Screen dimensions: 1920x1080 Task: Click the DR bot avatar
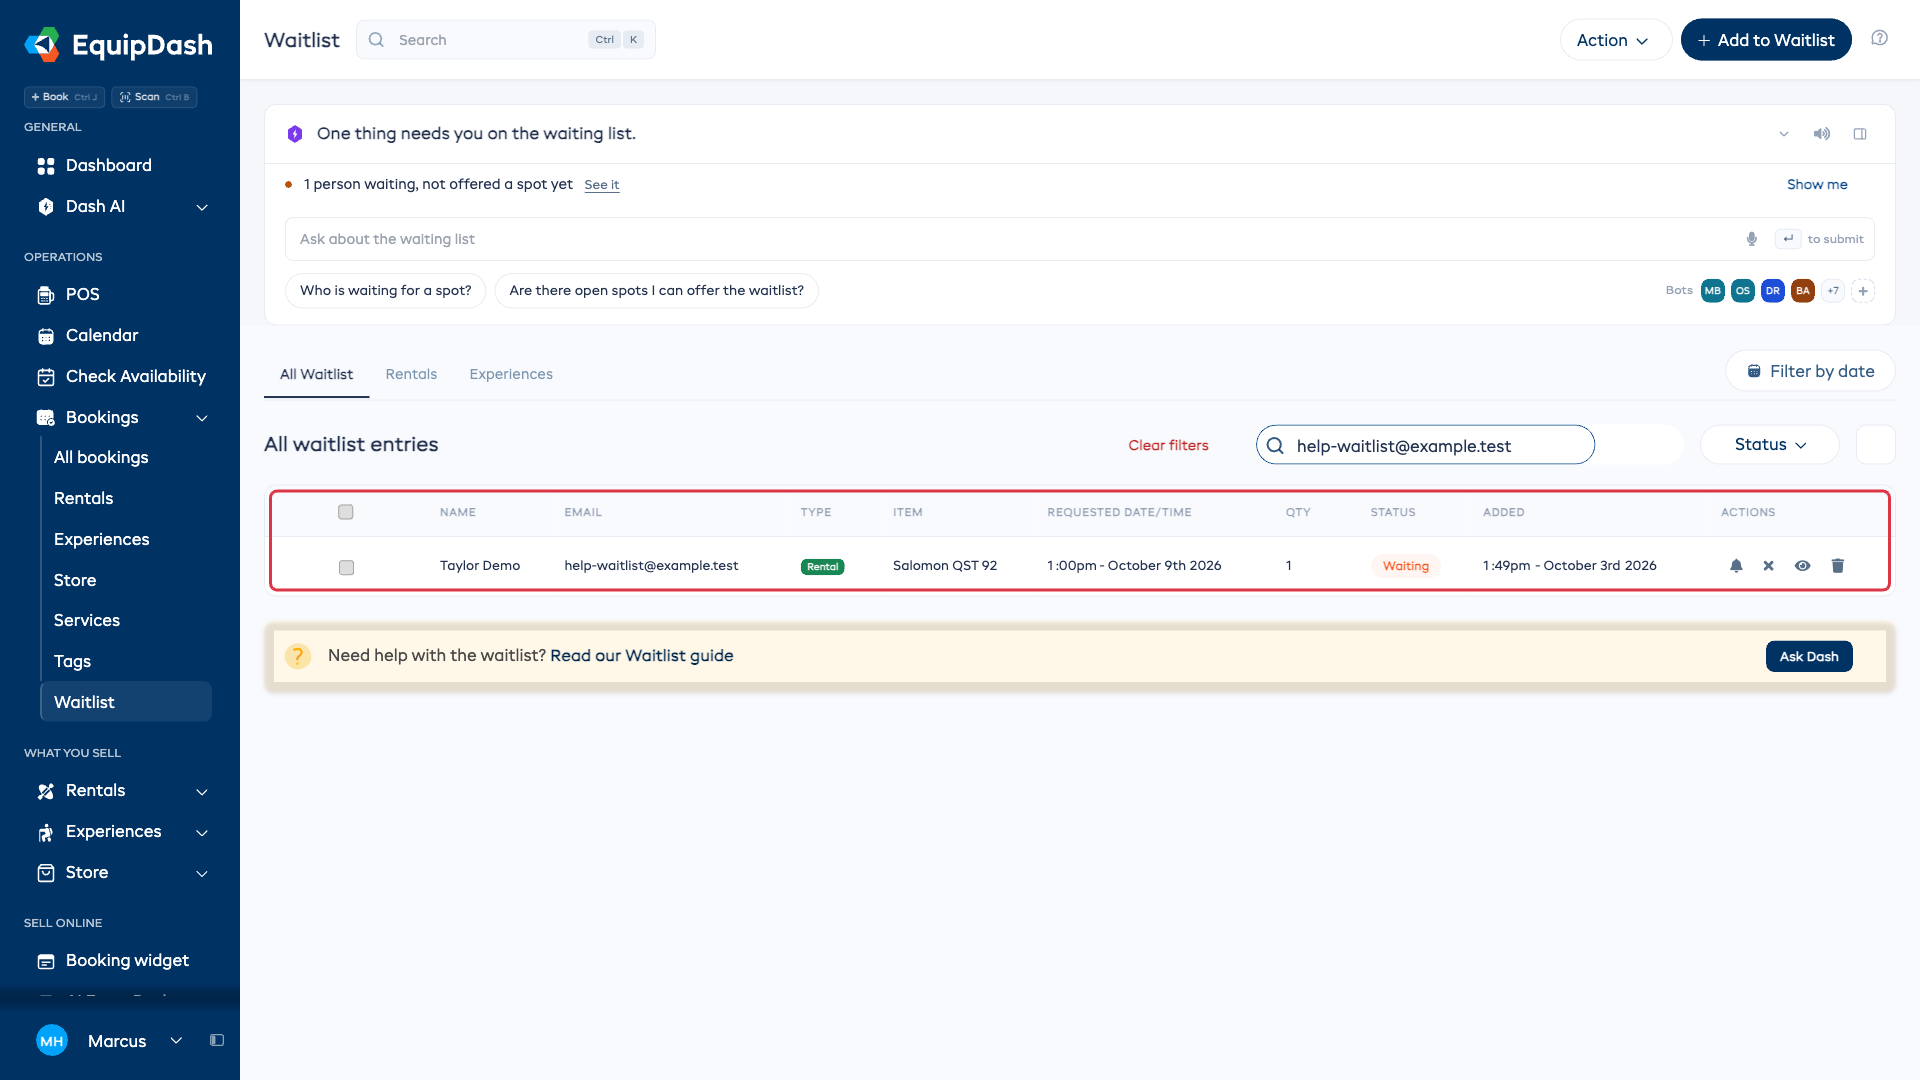[1773, 291]
